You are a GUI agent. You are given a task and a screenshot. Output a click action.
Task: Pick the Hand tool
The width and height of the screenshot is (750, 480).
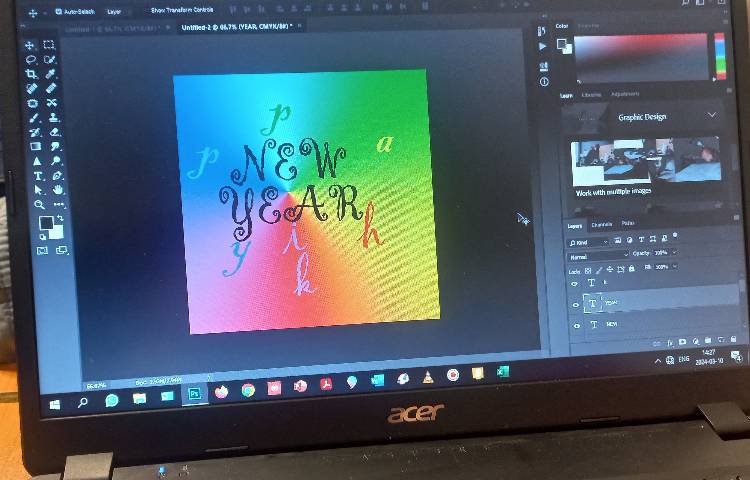(58, 189)
